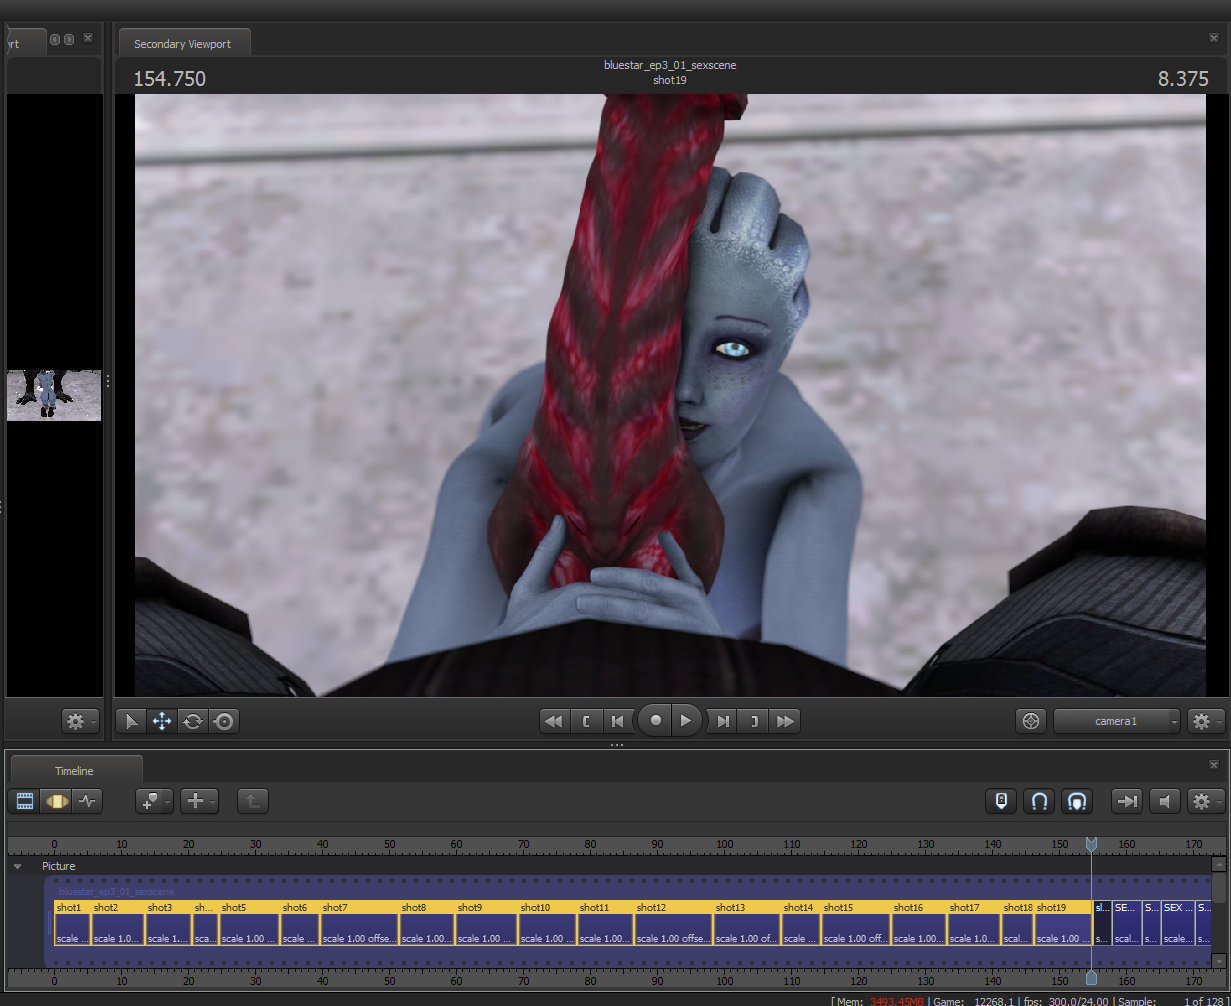Select the shot19 clip

1063,923
